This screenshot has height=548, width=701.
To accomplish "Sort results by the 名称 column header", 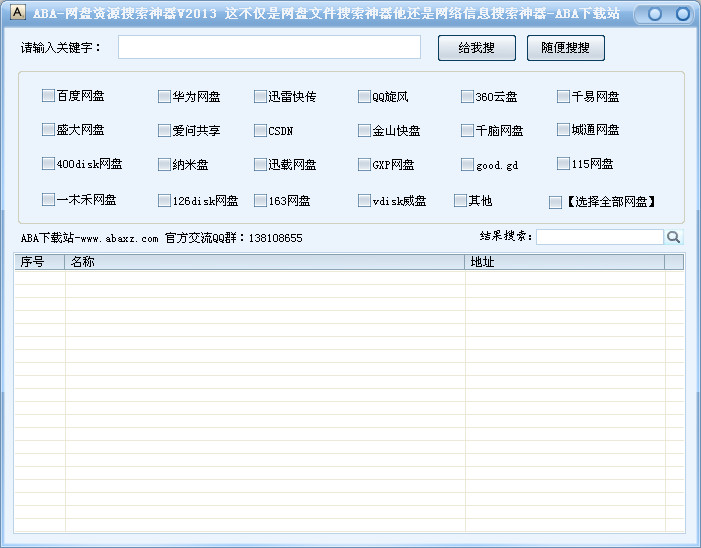I will (x=265, y=262).
